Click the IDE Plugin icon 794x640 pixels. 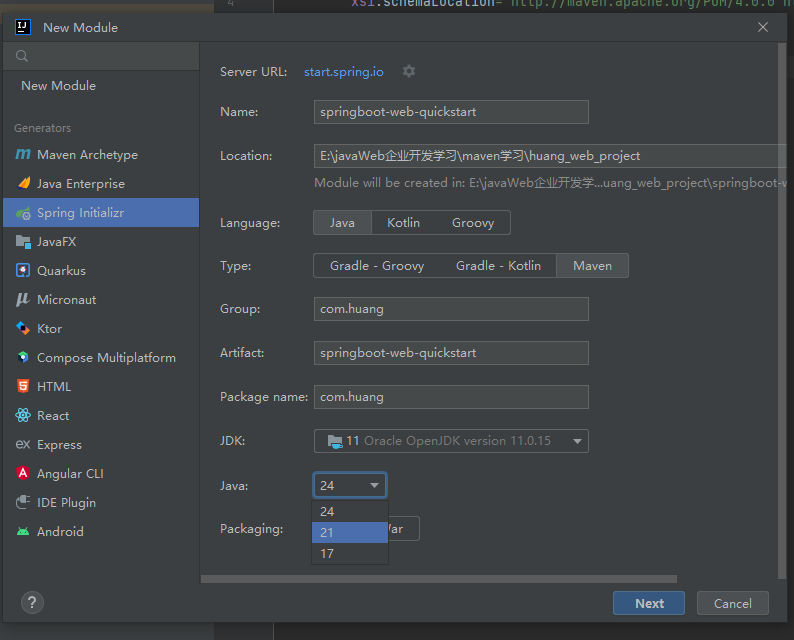(x=23, y=502)
